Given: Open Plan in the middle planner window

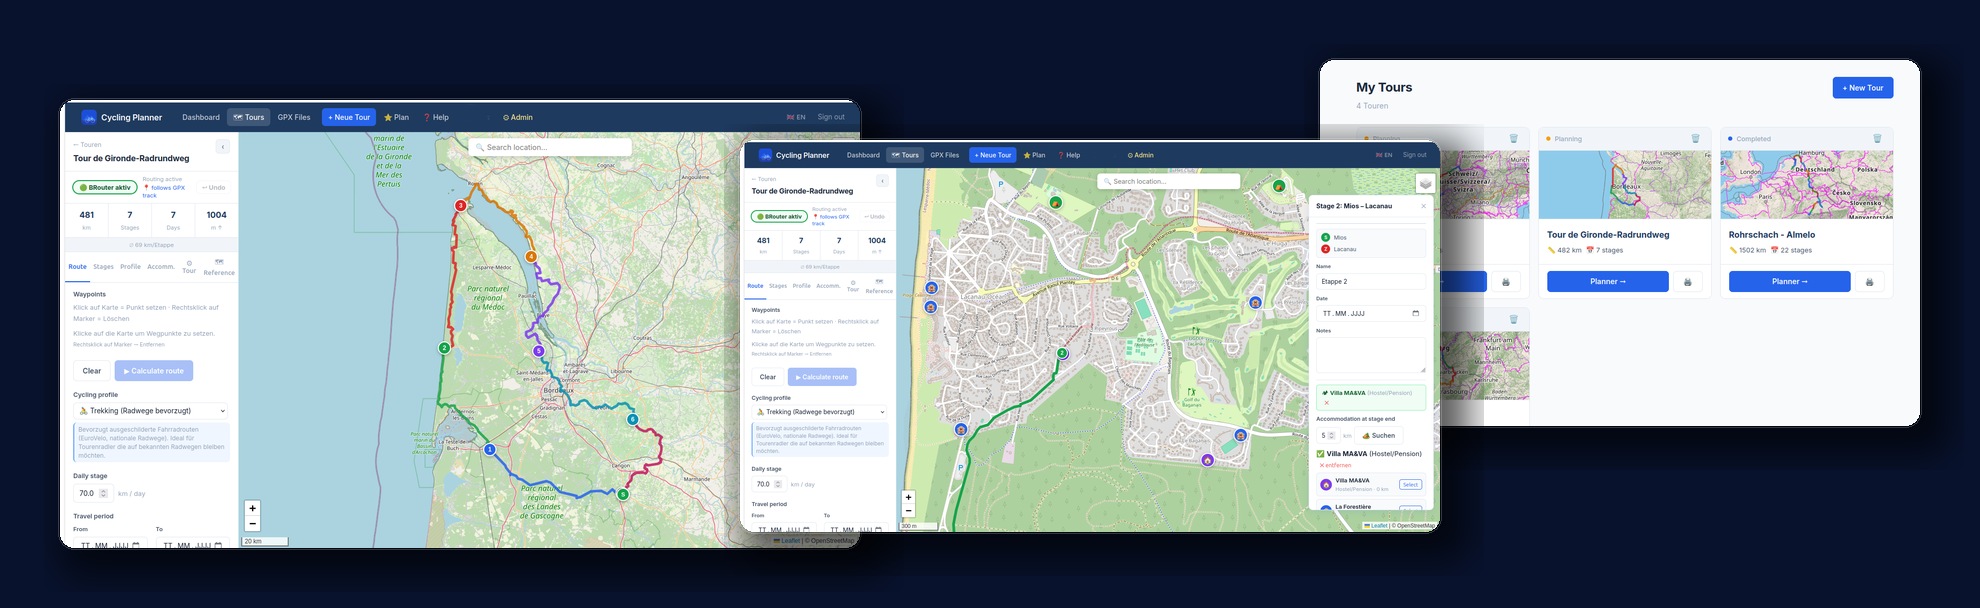Looking at the screenshot, I should coord(1034,155).
